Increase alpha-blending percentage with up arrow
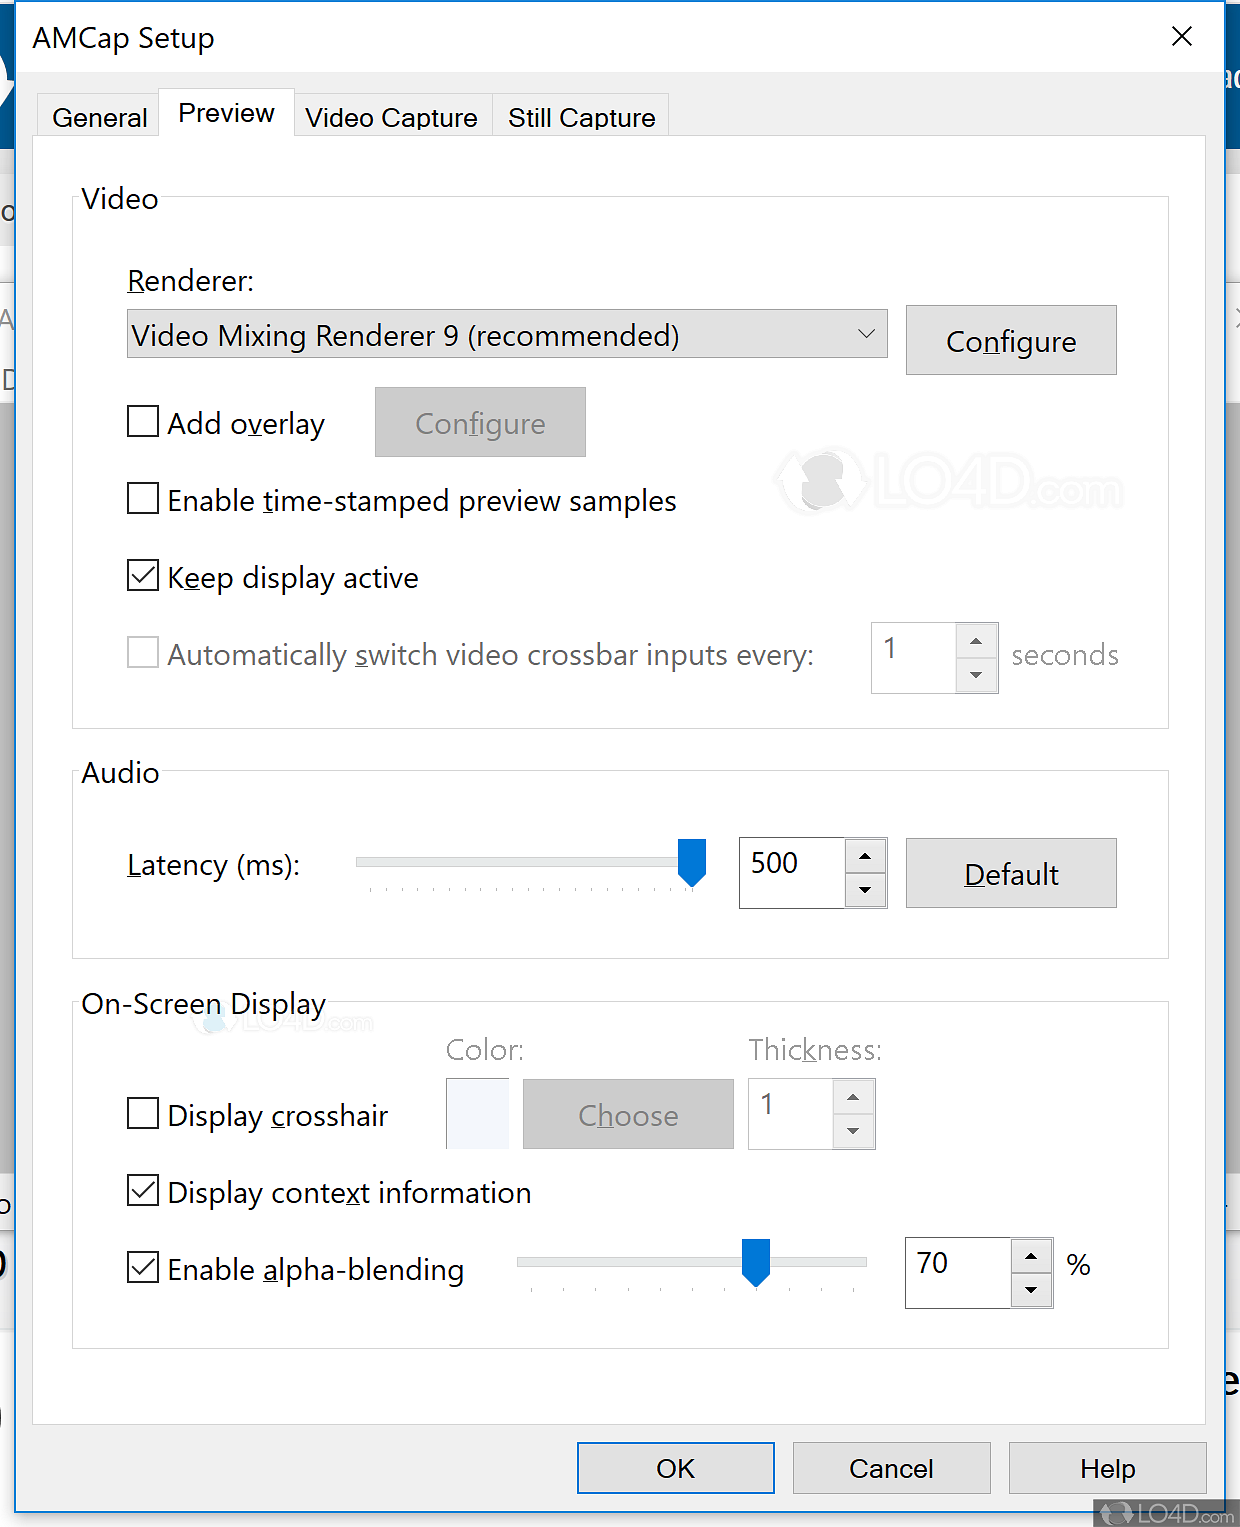Screen dimensions: 1240x1527 pyautogui.click(x=1031, y=1256)
